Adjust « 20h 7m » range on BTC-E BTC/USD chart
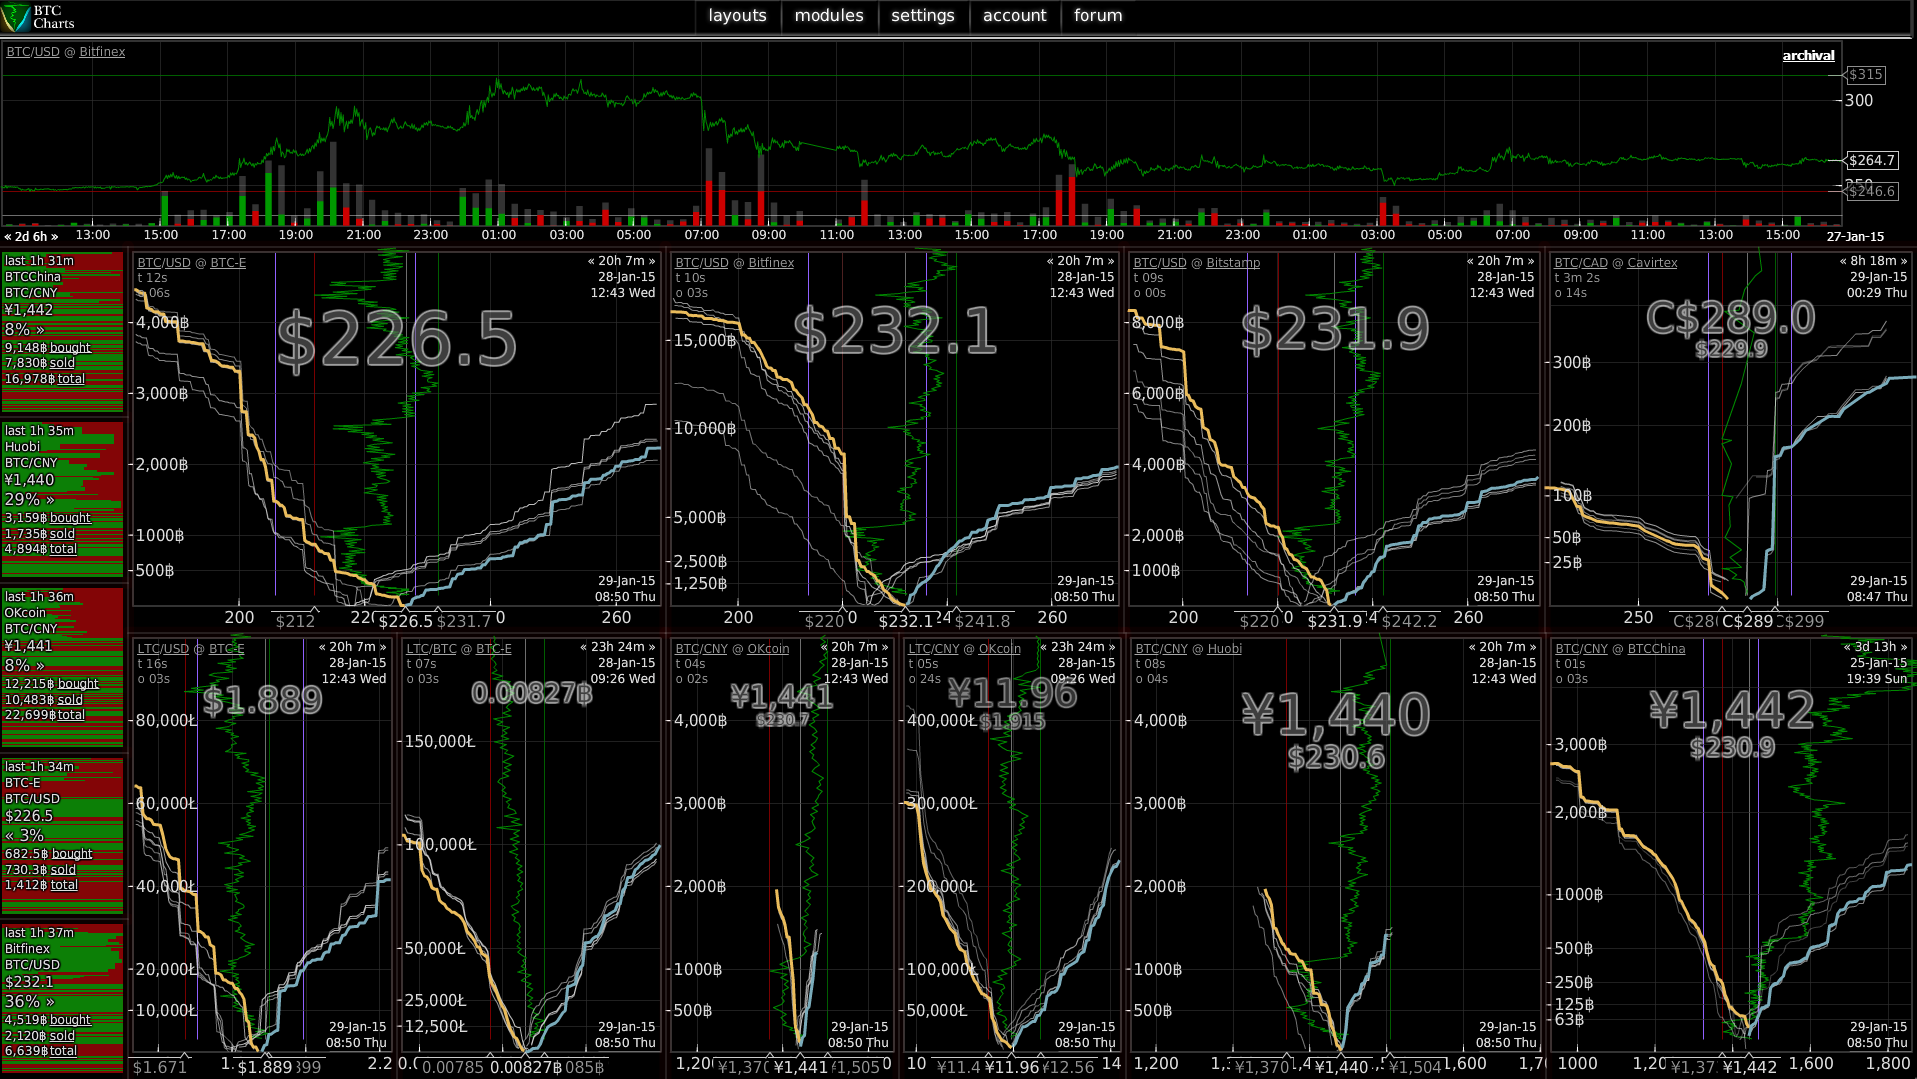1917x1079 pixels. click(621, 261)
